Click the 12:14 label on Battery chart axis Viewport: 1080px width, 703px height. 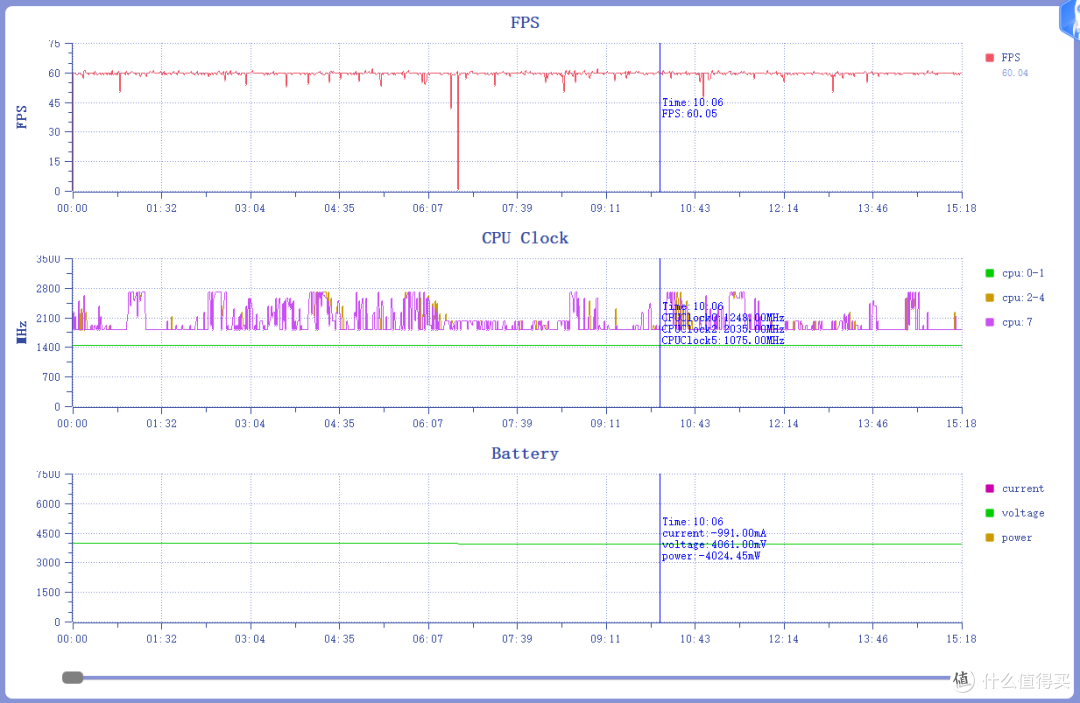coord(783,639)
